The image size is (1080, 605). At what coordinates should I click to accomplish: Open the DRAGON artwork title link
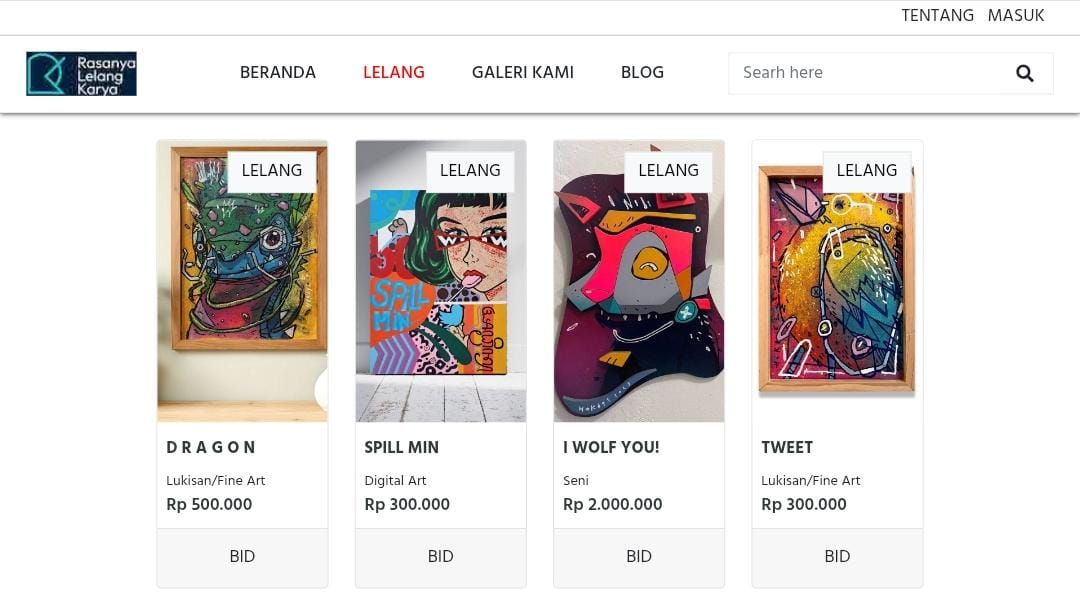(x=210, y=447)
